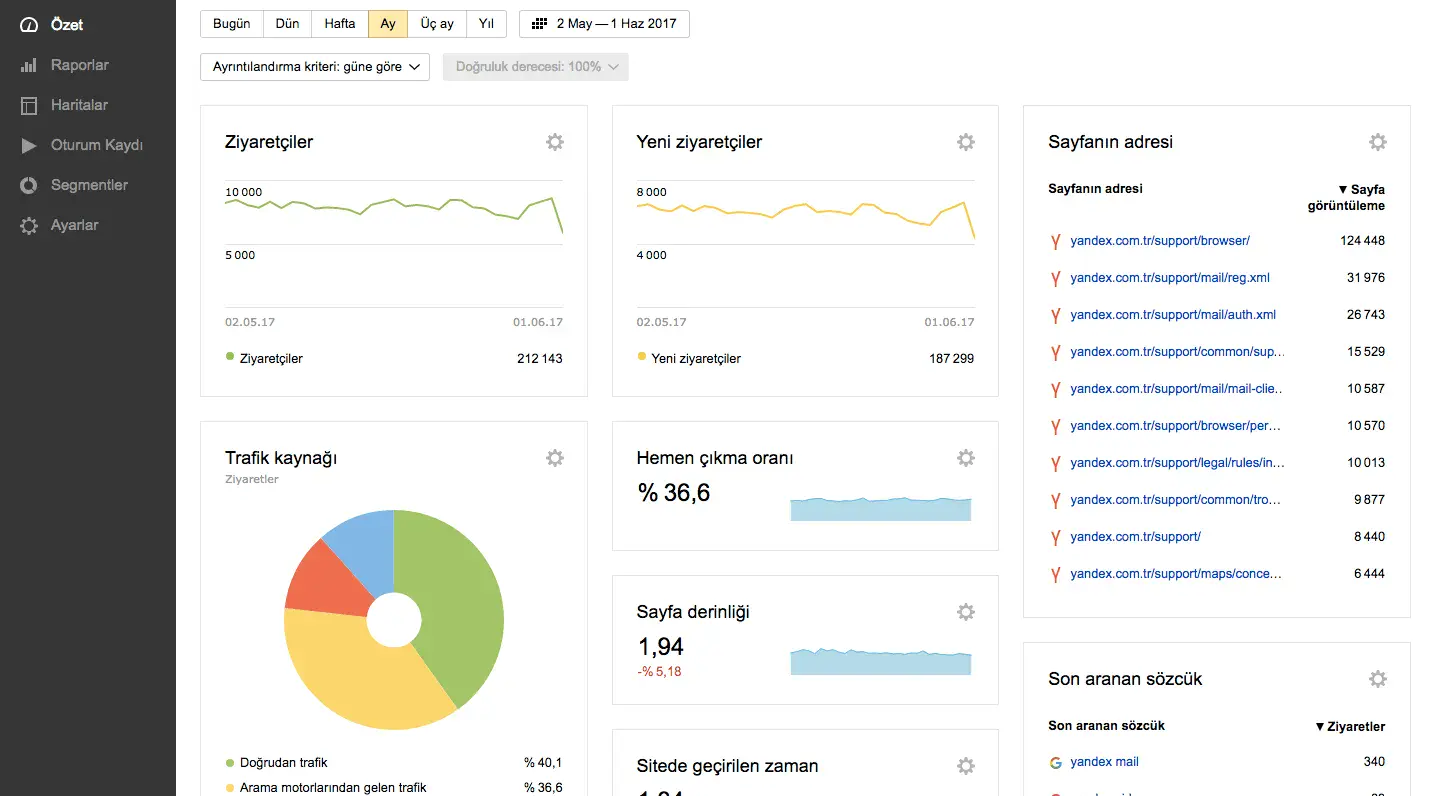Image resolution: width=1432 pixels, height=796 pixels.
Task: Open settings gear on Yeni ziyaretçiler widget
Action: point(965,142)
